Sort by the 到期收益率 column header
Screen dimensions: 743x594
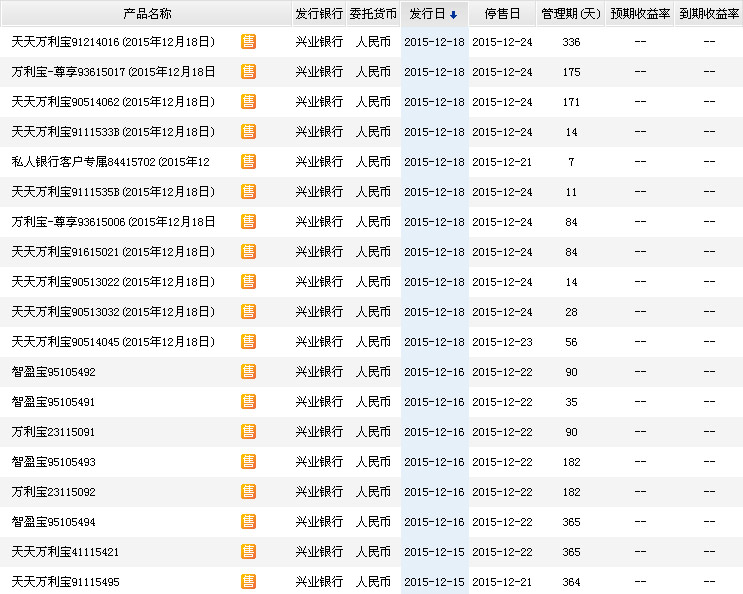pyautogui.click(x=709, y=14)
